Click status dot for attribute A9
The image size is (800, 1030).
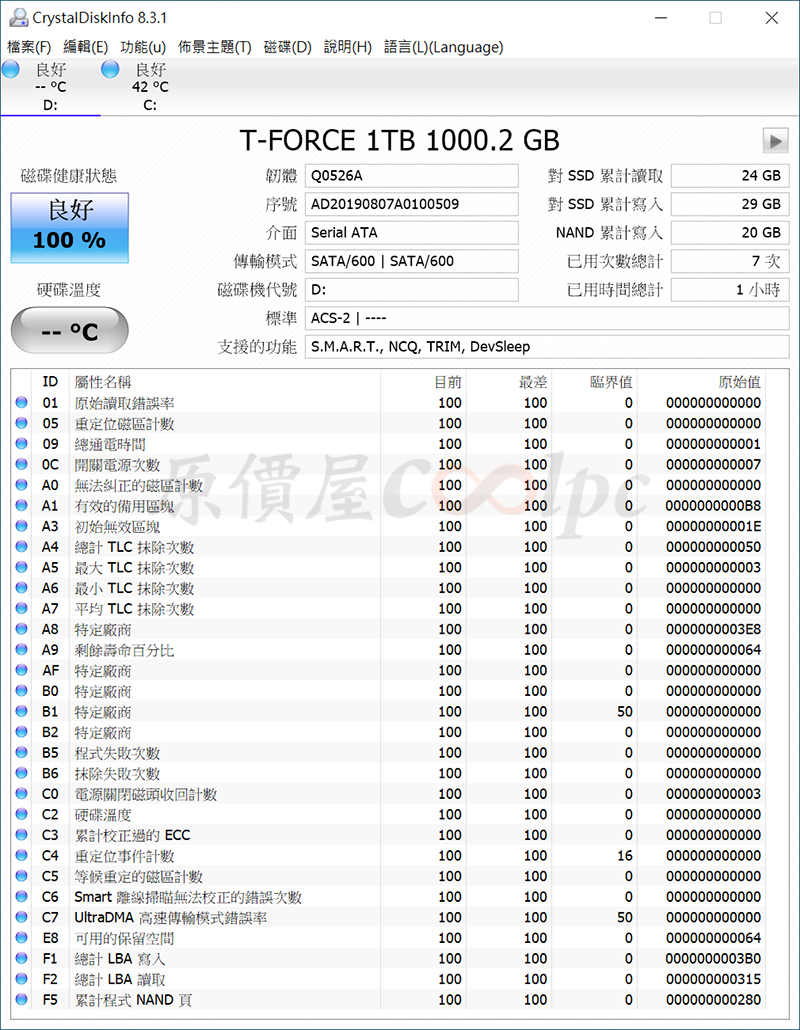(22, 650)
